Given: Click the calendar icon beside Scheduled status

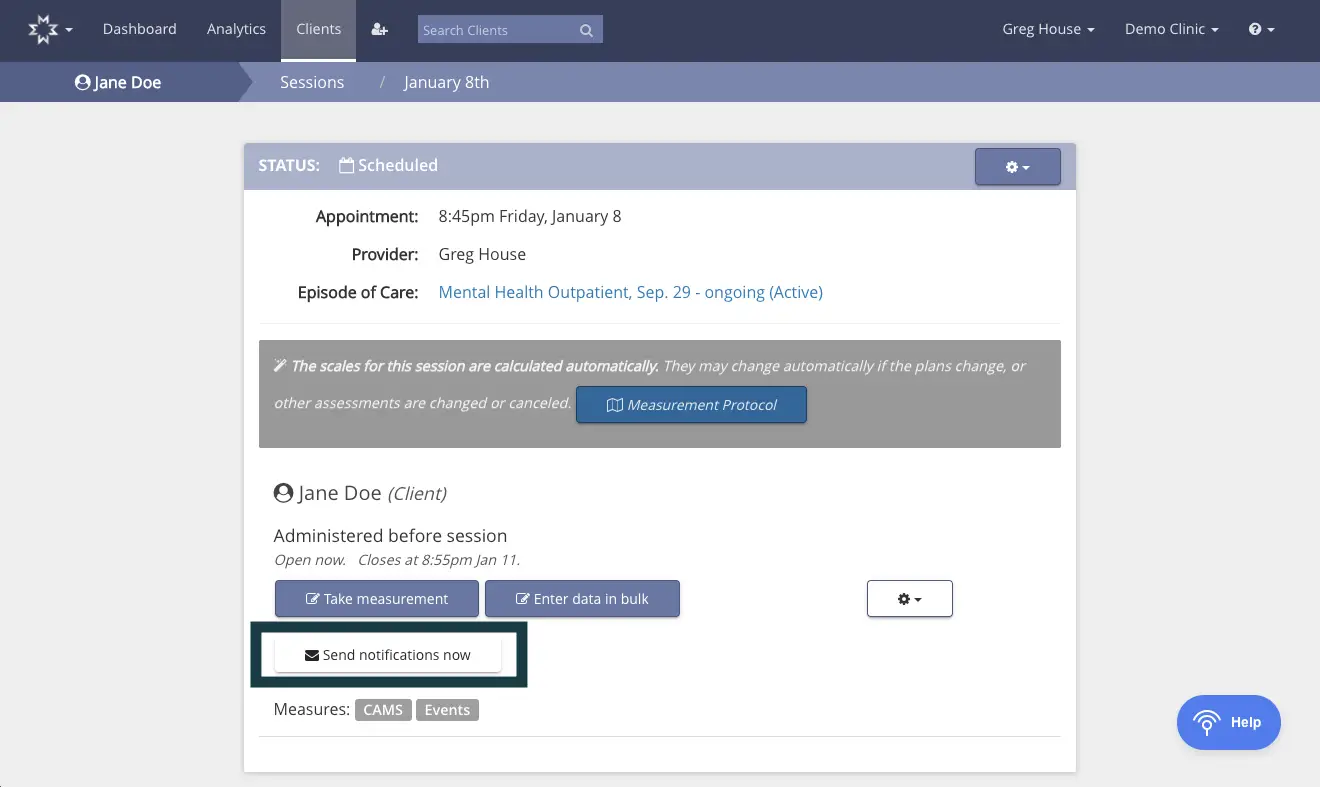Looking at the screenshot, I should [x=346, y=164].
